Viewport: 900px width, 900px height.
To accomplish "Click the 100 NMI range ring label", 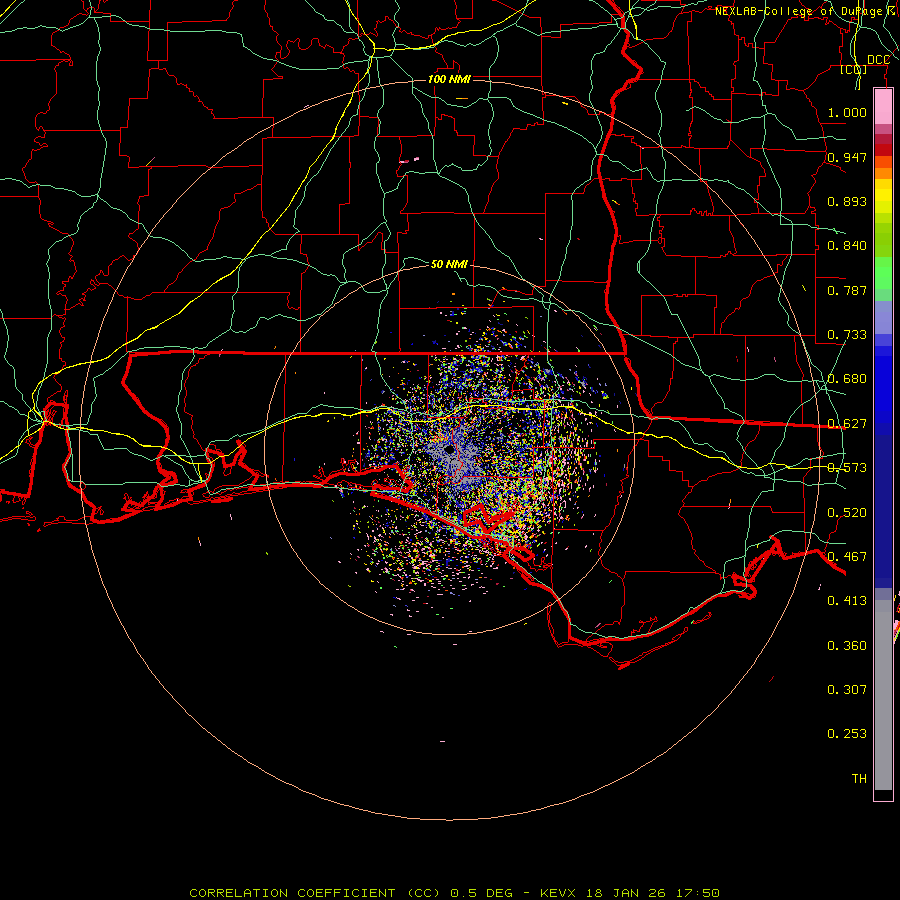I will [x=449, y=79].
